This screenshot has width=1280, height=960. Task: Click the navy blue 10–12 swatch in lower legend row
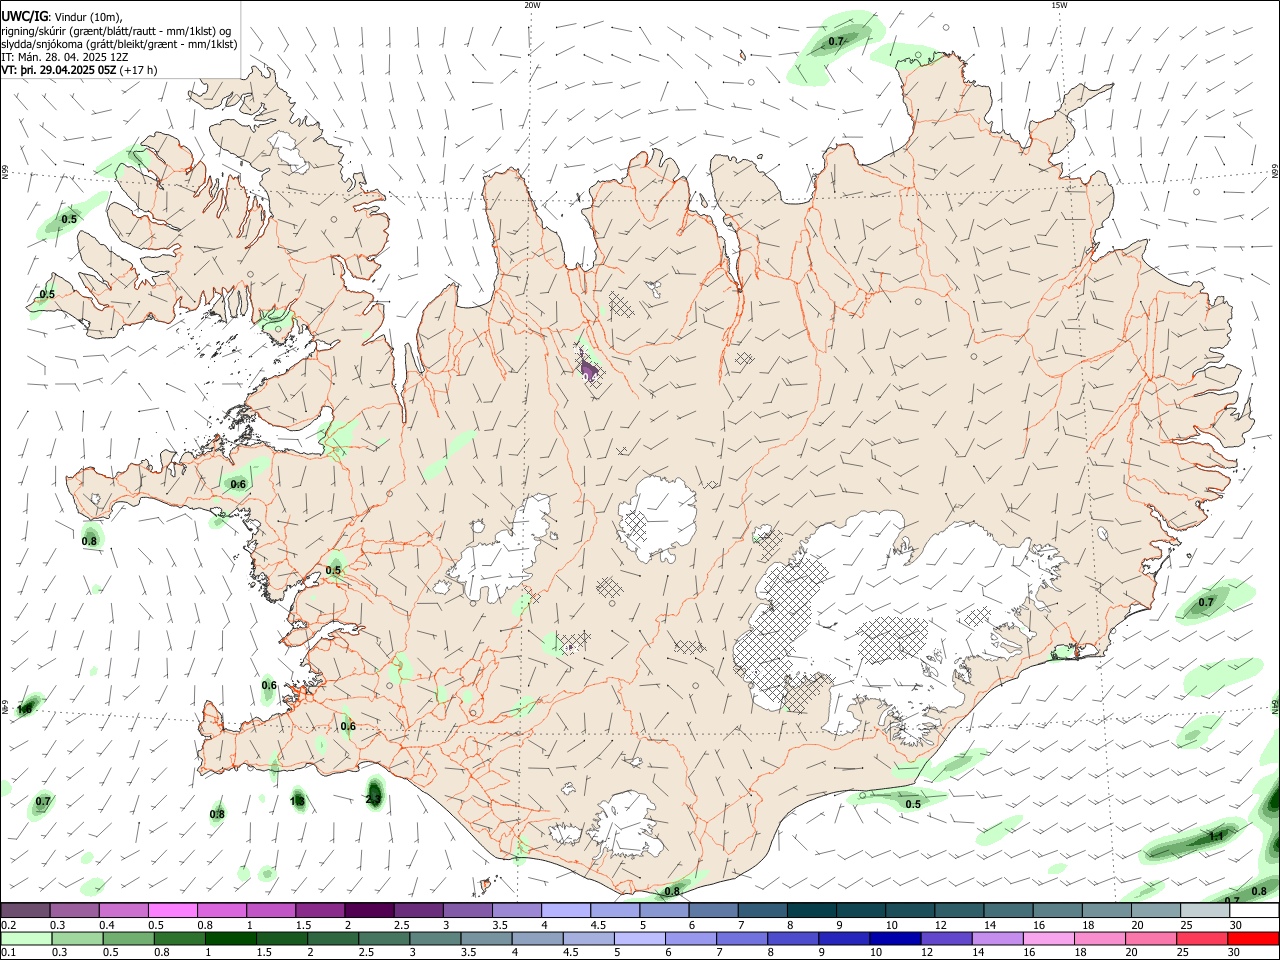click(x=894, y=939)
